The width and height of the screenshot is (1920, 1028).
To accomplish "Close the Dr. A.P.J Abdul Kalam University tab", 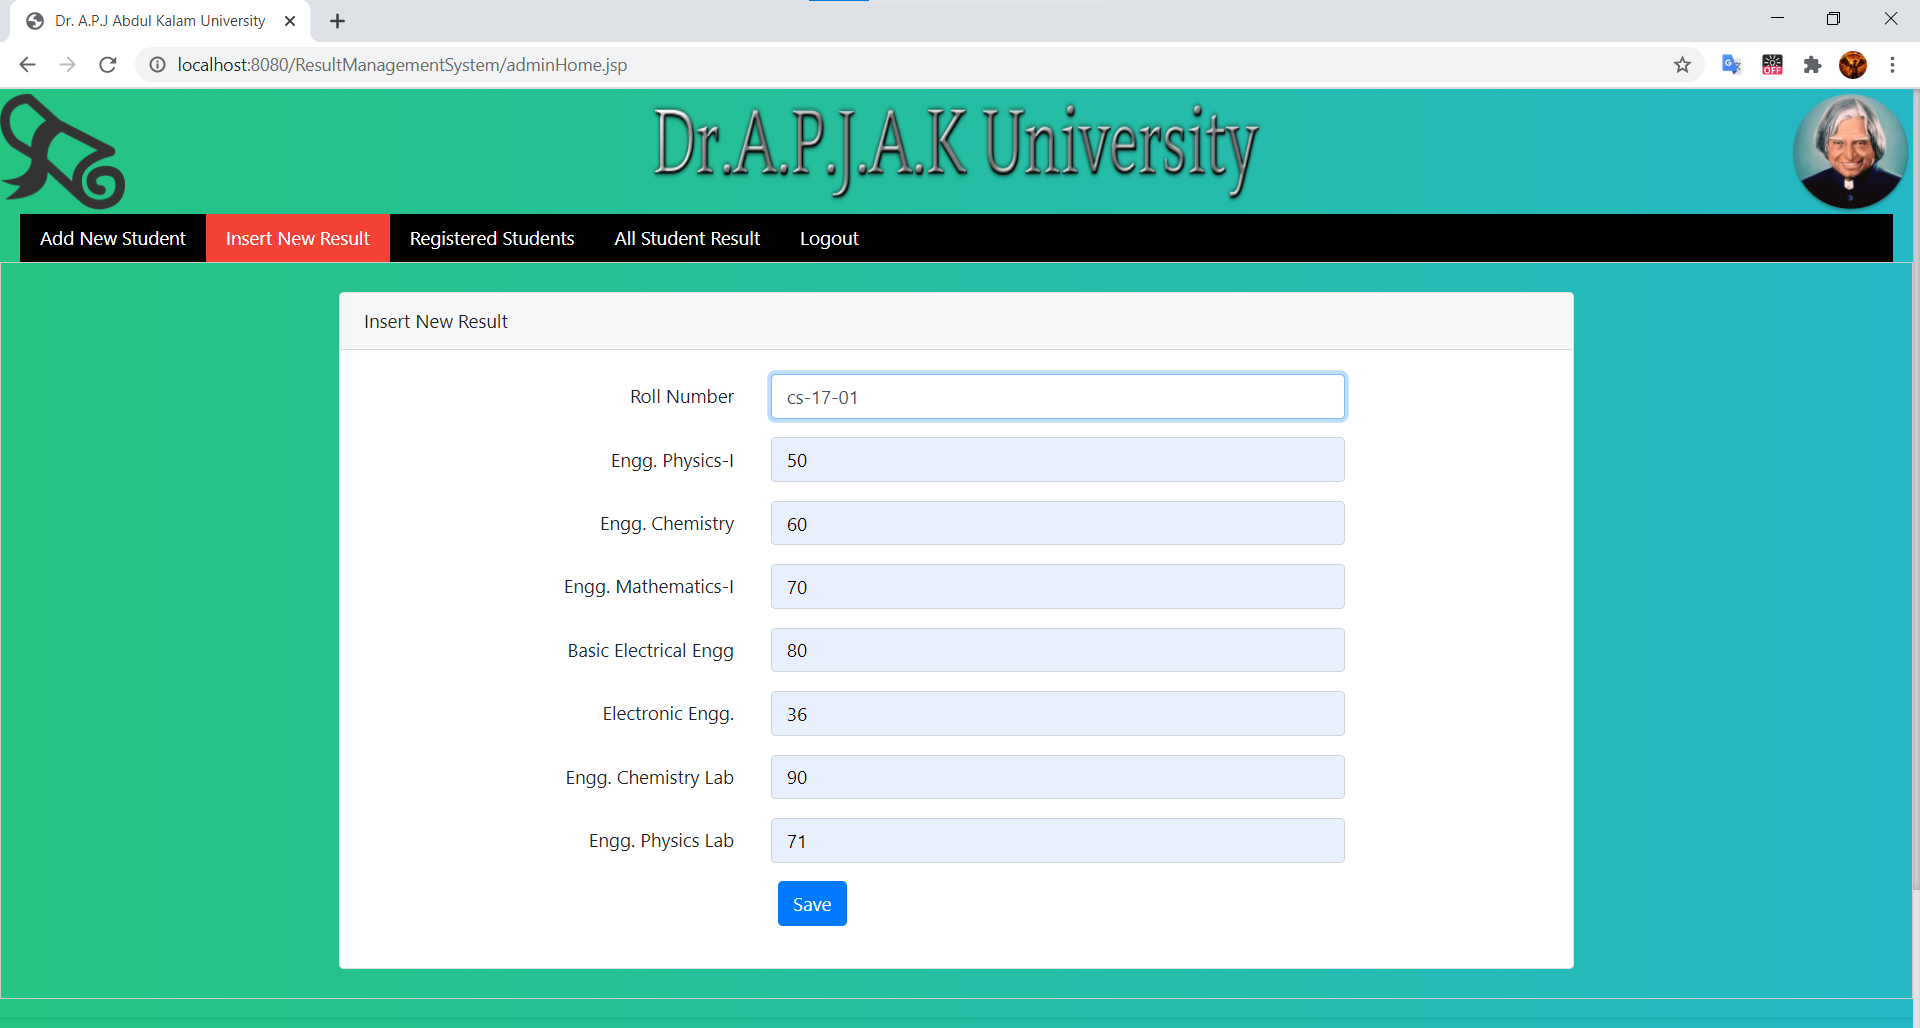I will [x=290, y=21].
